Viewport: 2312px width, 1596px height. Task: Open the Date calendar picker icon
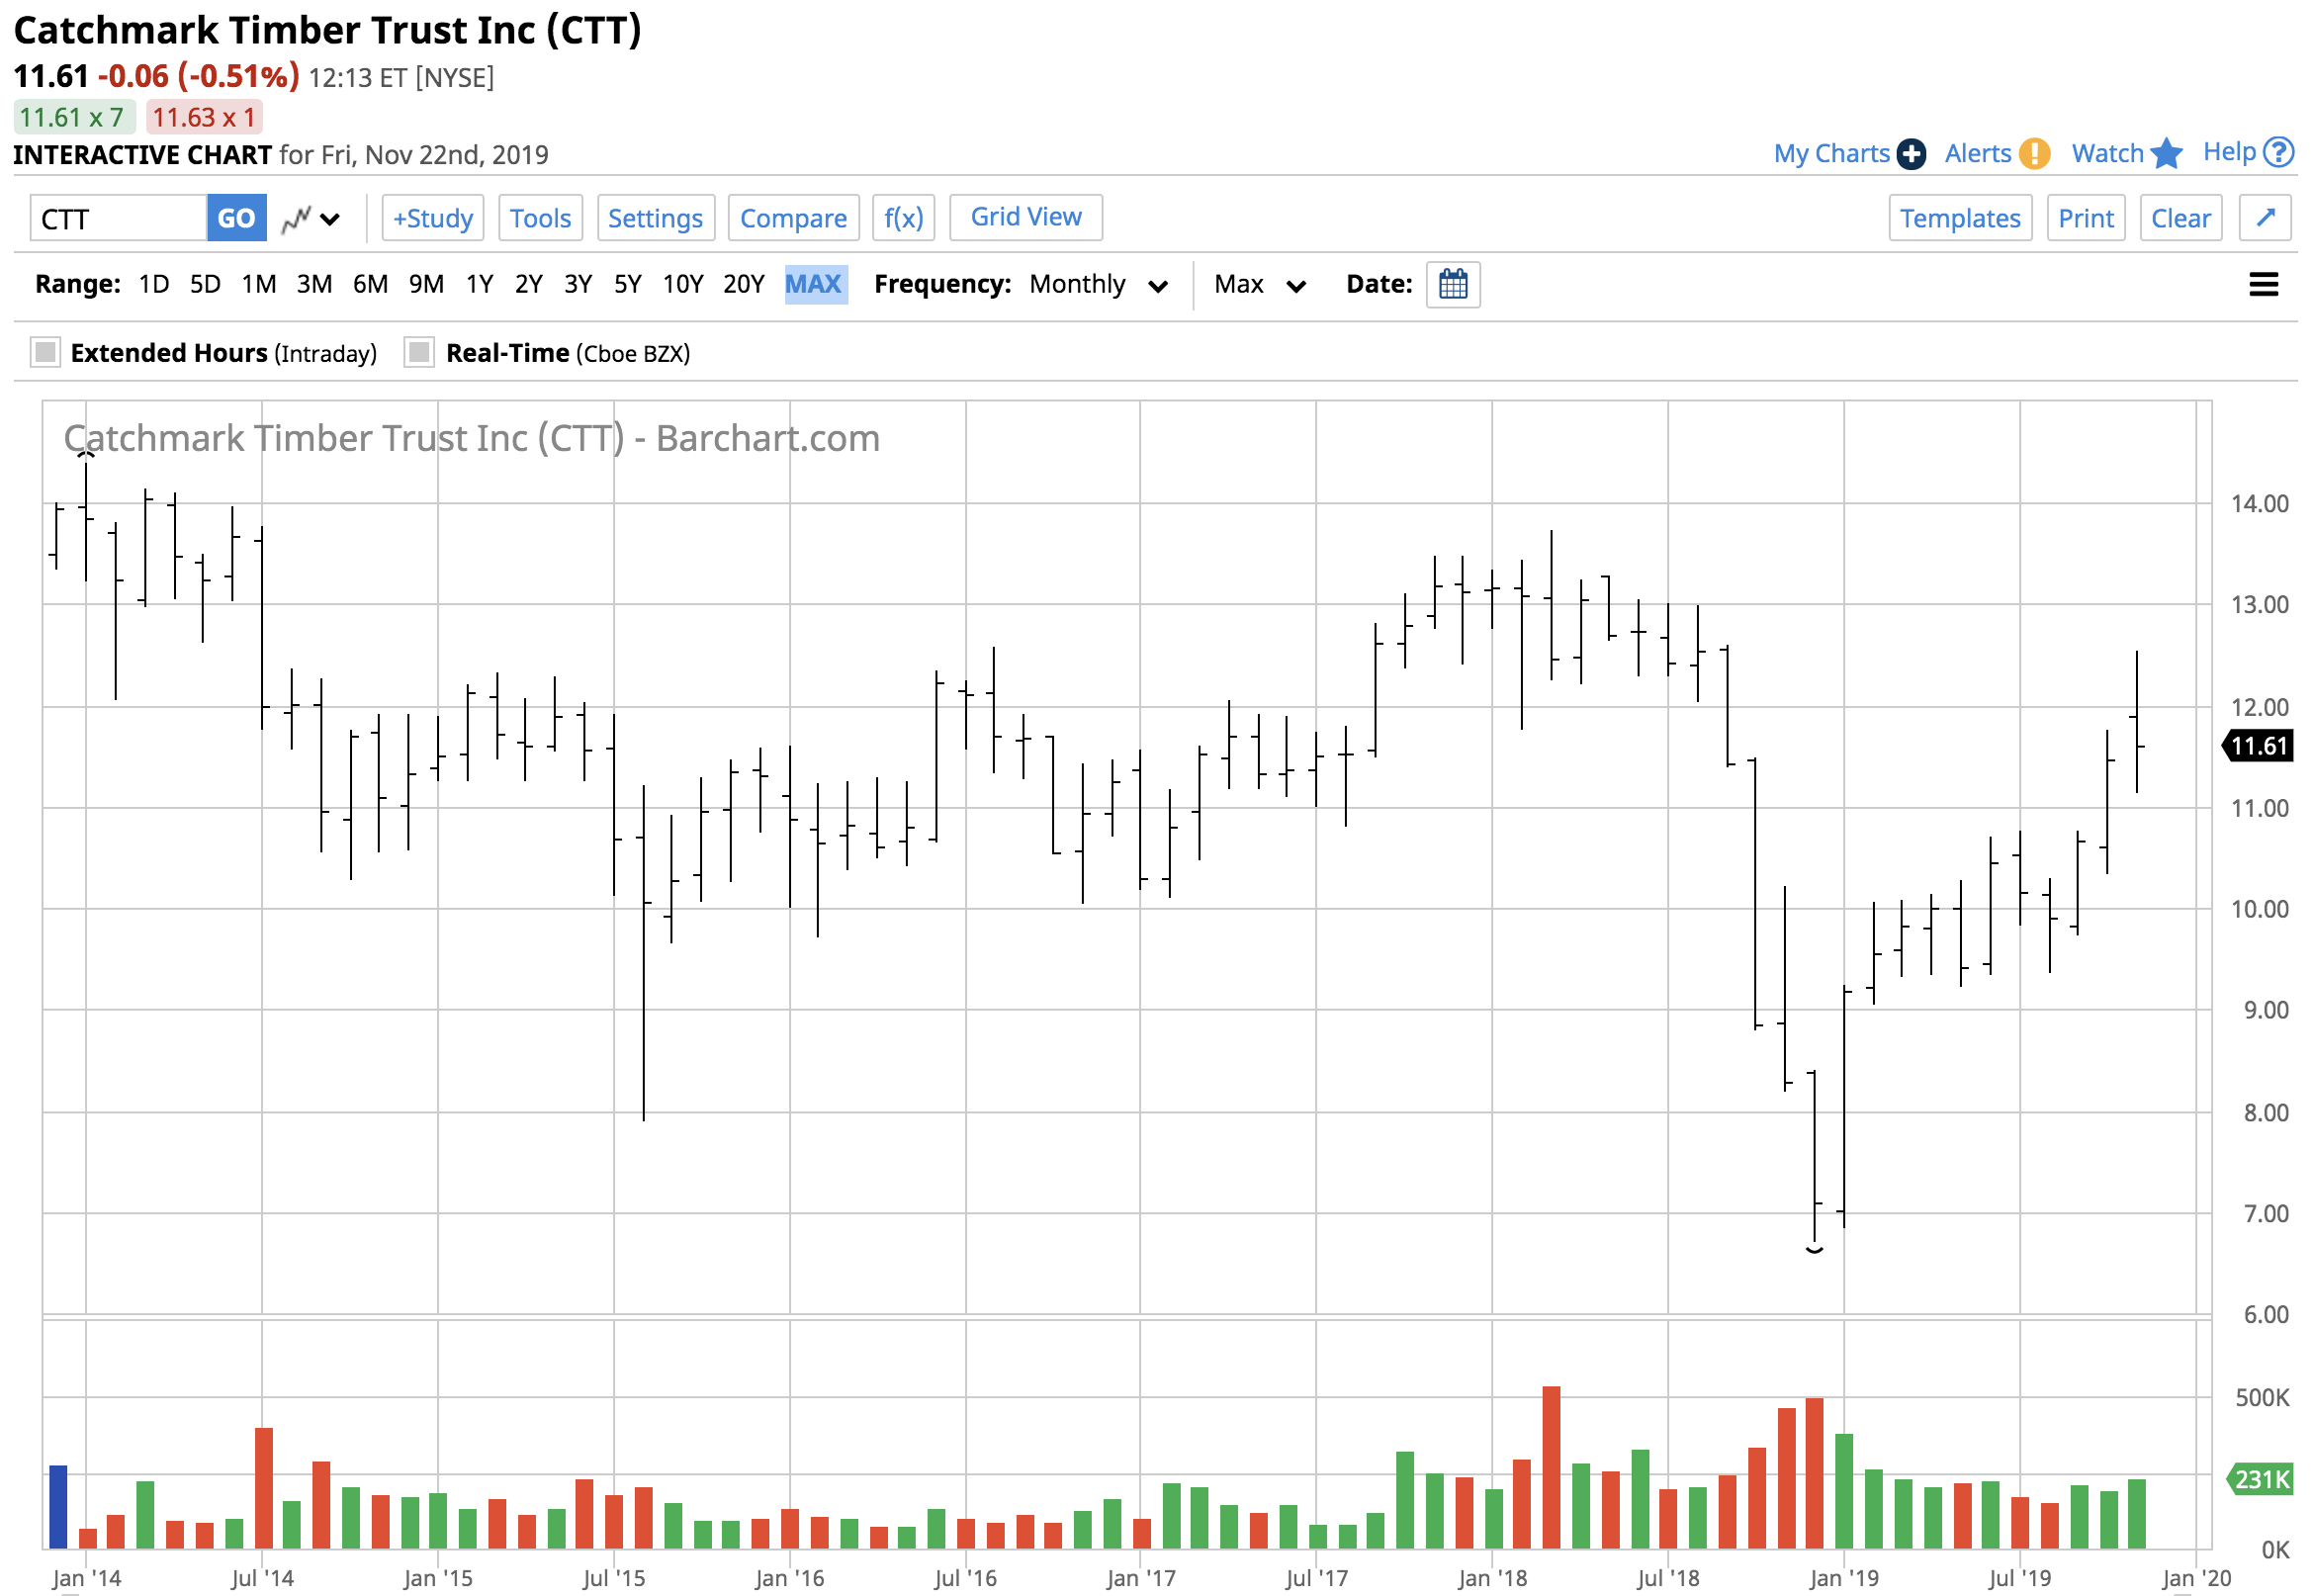(1452, 285)
